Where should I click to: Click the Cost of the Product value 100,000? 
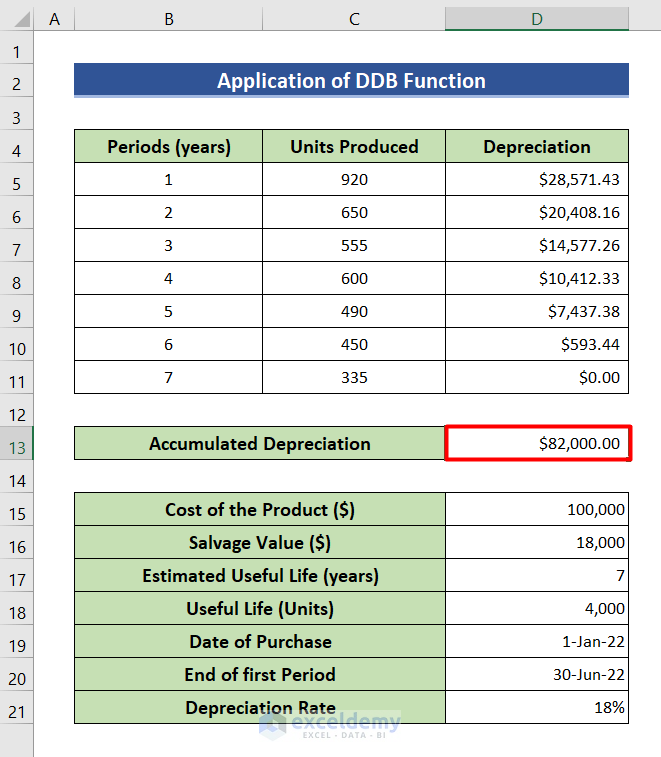click(x=537, y=510)
